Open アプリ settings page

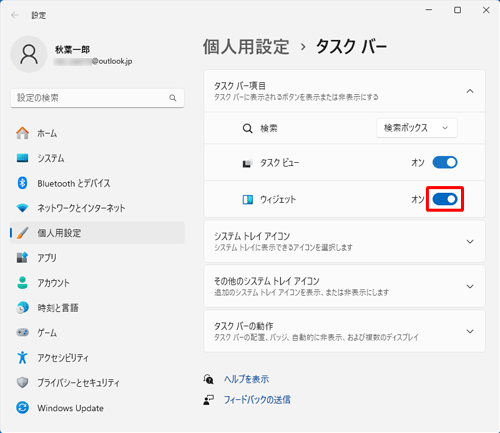(x=97, y=258)
